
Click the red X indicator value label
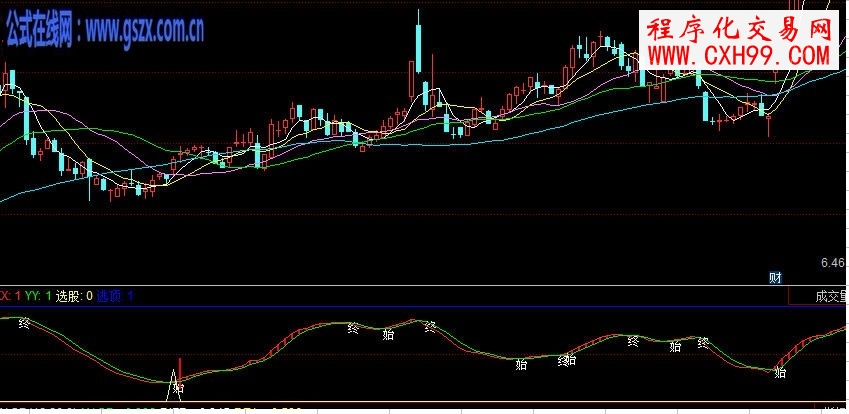pos(7,296)
